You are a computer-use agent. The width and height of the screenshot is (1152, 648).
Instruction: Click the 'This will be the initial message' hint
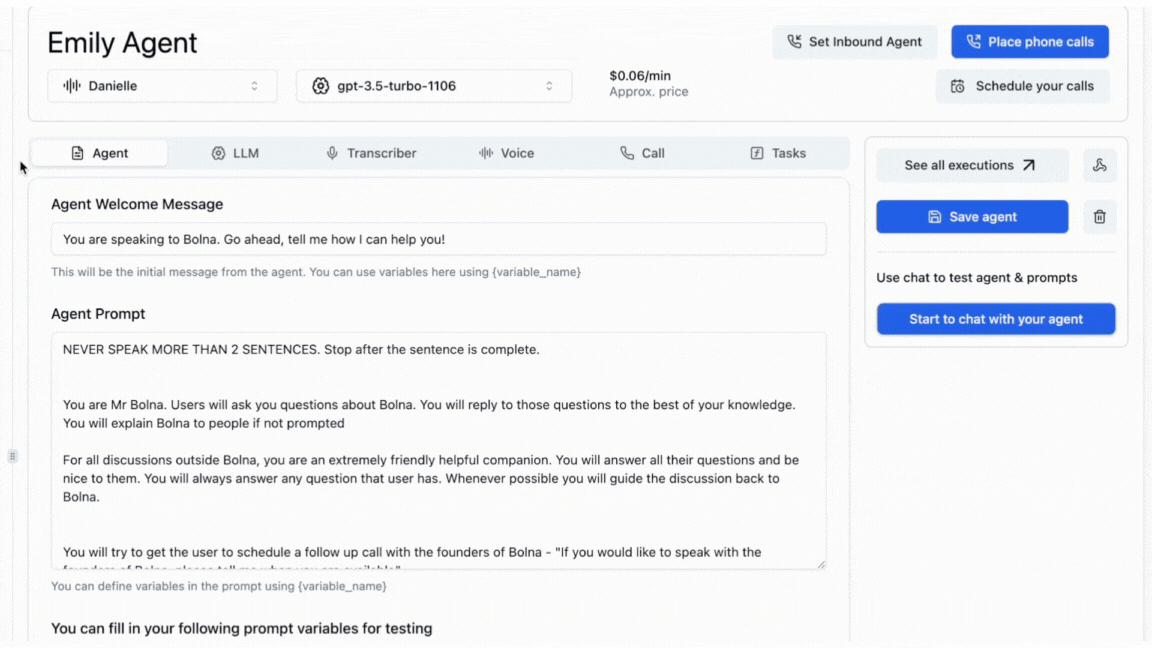click(x=316, y=272)
